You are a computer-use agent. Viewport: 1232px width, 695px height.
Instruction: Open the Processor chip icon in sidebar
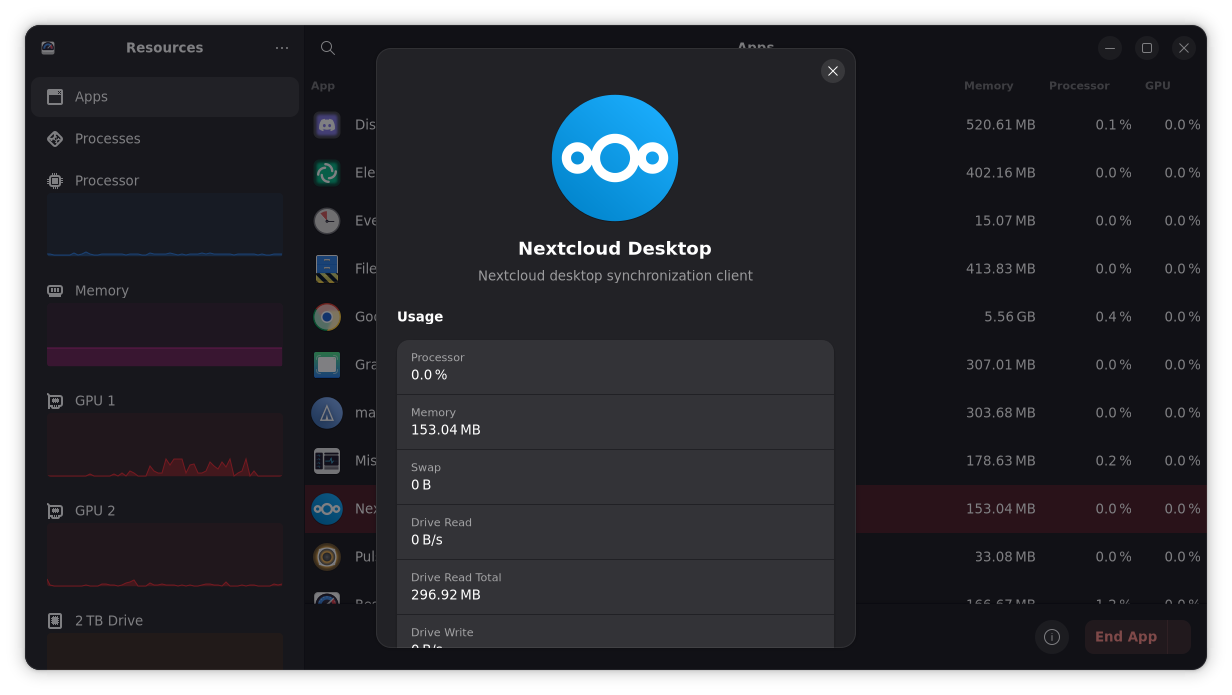[x=55, y=181]
